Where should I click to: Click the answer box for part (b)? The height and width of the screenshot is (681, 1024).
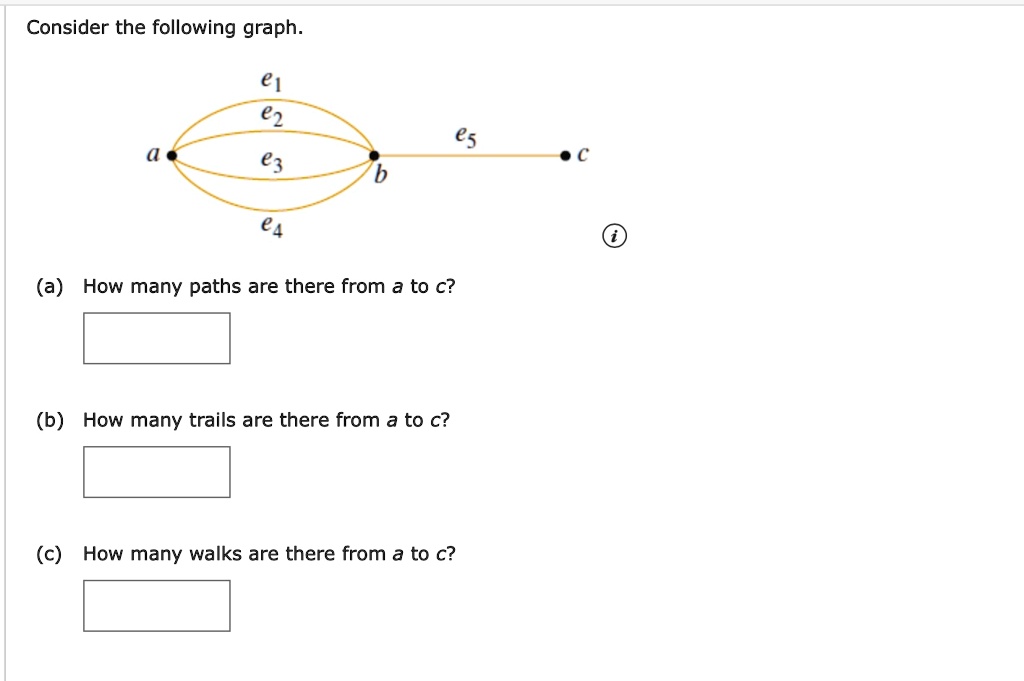pyautogui.click(x=156, y=471)
